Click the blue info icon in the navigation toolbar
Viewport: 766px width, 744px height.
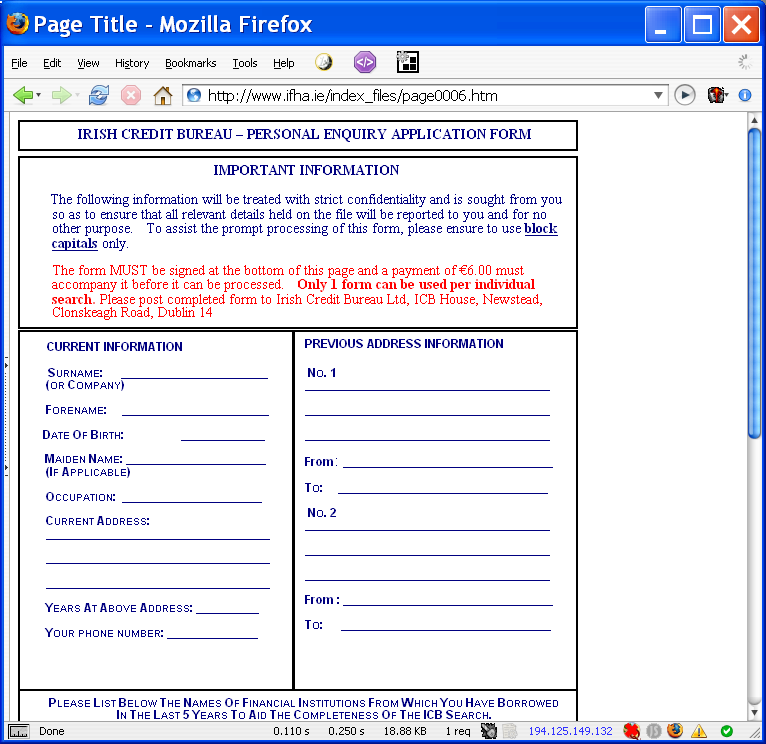(745, 95)
